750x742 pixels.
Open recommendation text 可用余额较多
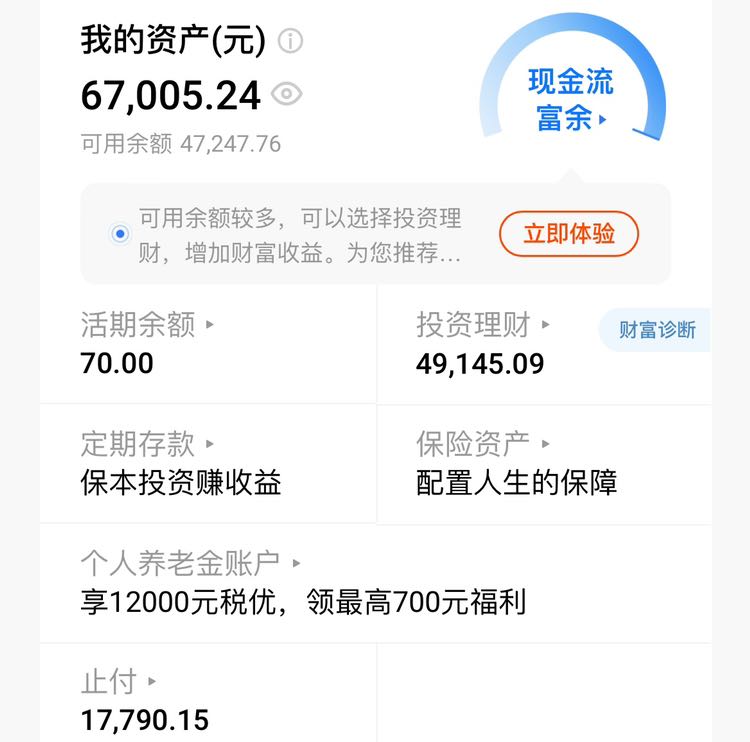click(300, 235)
